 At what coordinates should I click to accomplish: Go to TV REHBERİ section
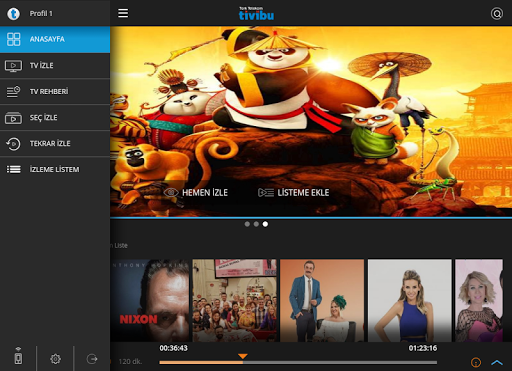tap(55, 91)
